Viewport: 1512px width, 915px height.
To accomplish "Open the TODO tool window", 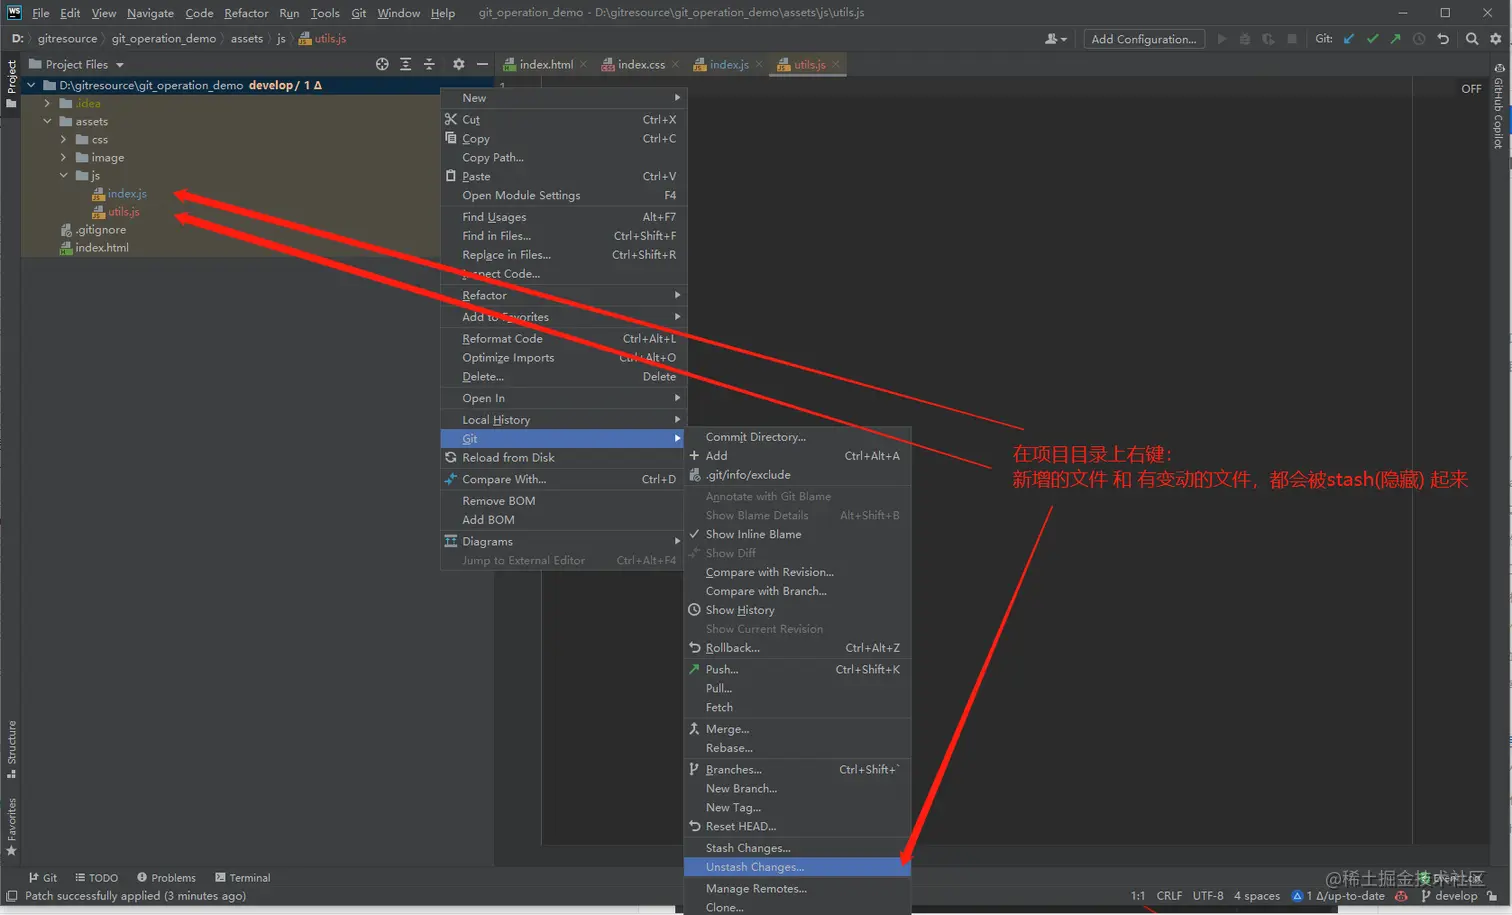I will click(x=97, y=878).
